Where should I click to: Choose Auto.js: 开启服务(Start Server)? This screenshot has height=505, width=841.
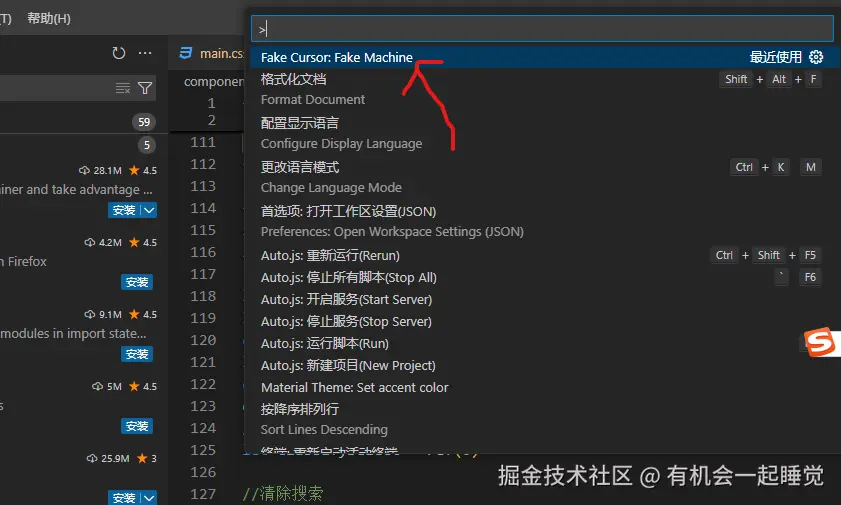tap(542, 299)
